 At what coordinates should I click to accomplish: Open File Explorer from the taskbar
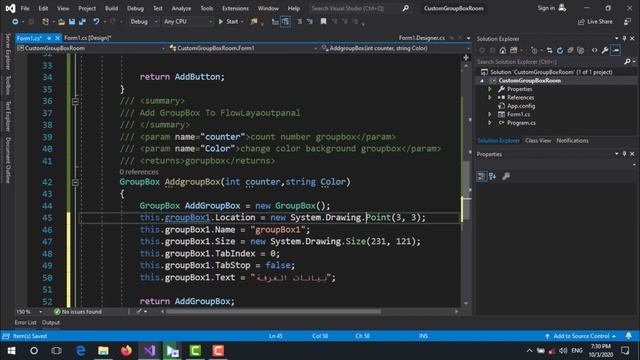pos(103,351)
